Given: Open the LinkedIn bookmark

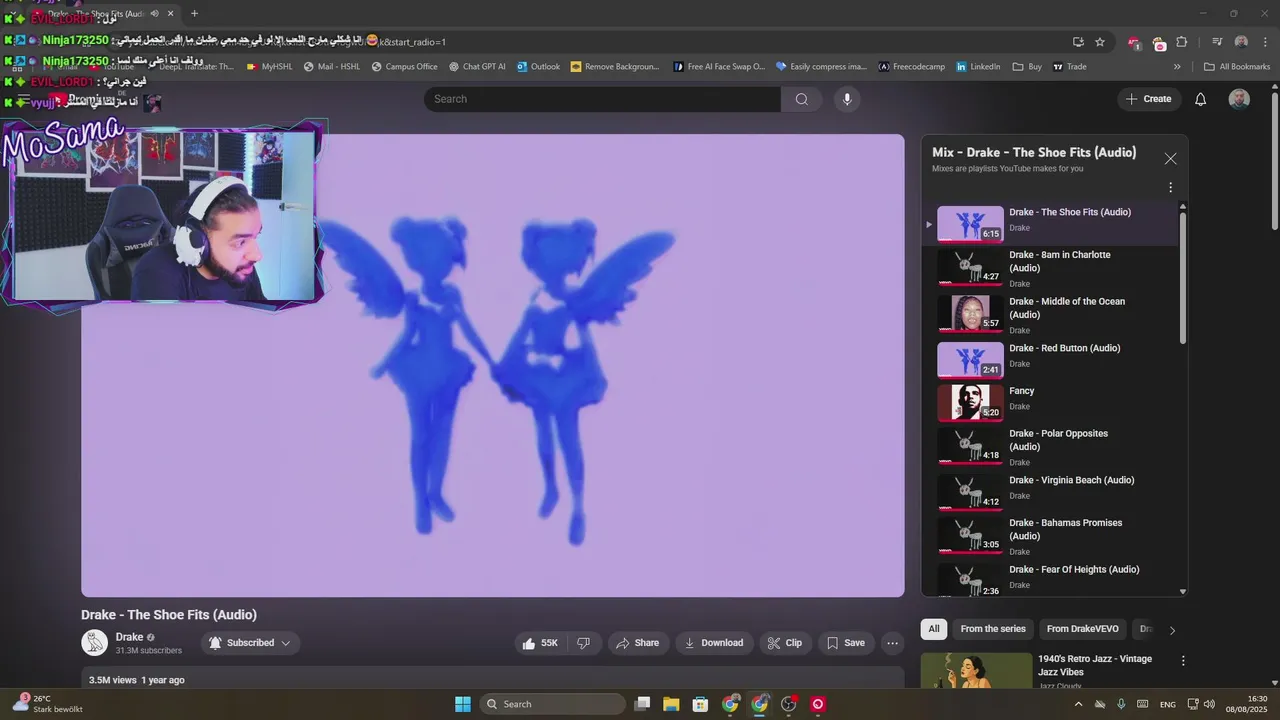Looking at the screenshot, I should tap(978, 67).
